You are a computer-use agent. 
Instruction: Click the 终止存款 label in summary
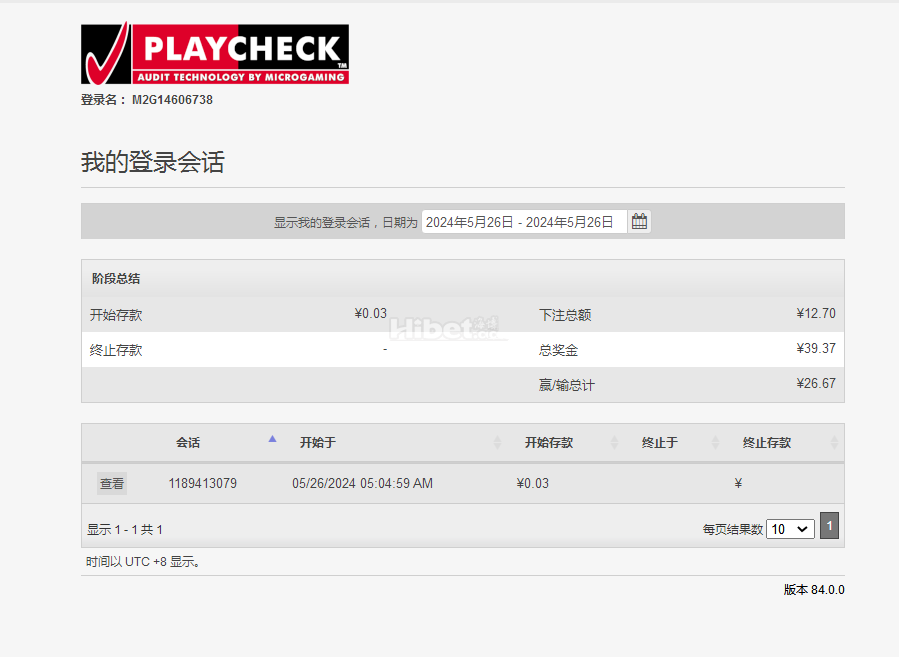[116, 350]
